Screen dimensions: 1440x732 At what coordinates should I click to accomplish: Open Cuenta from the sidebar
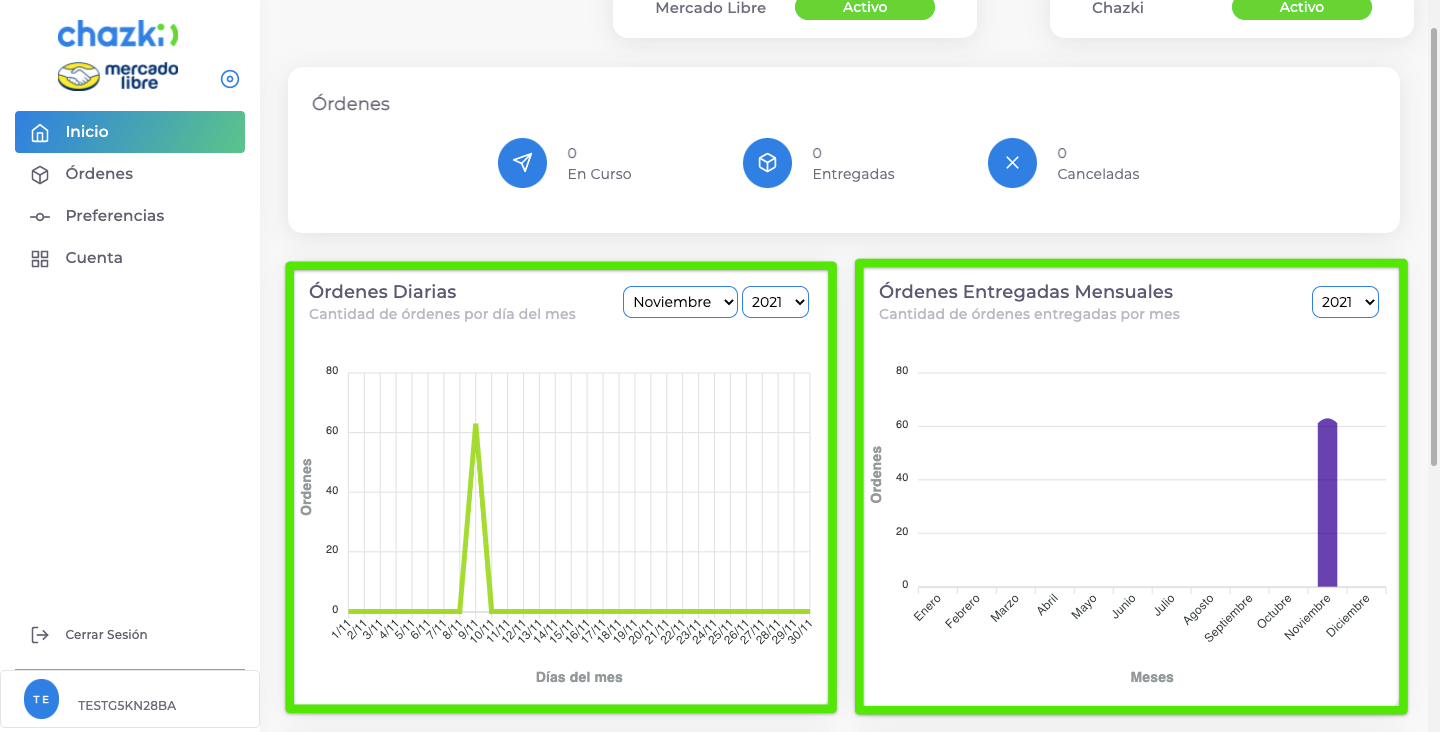tap(93, 258)
